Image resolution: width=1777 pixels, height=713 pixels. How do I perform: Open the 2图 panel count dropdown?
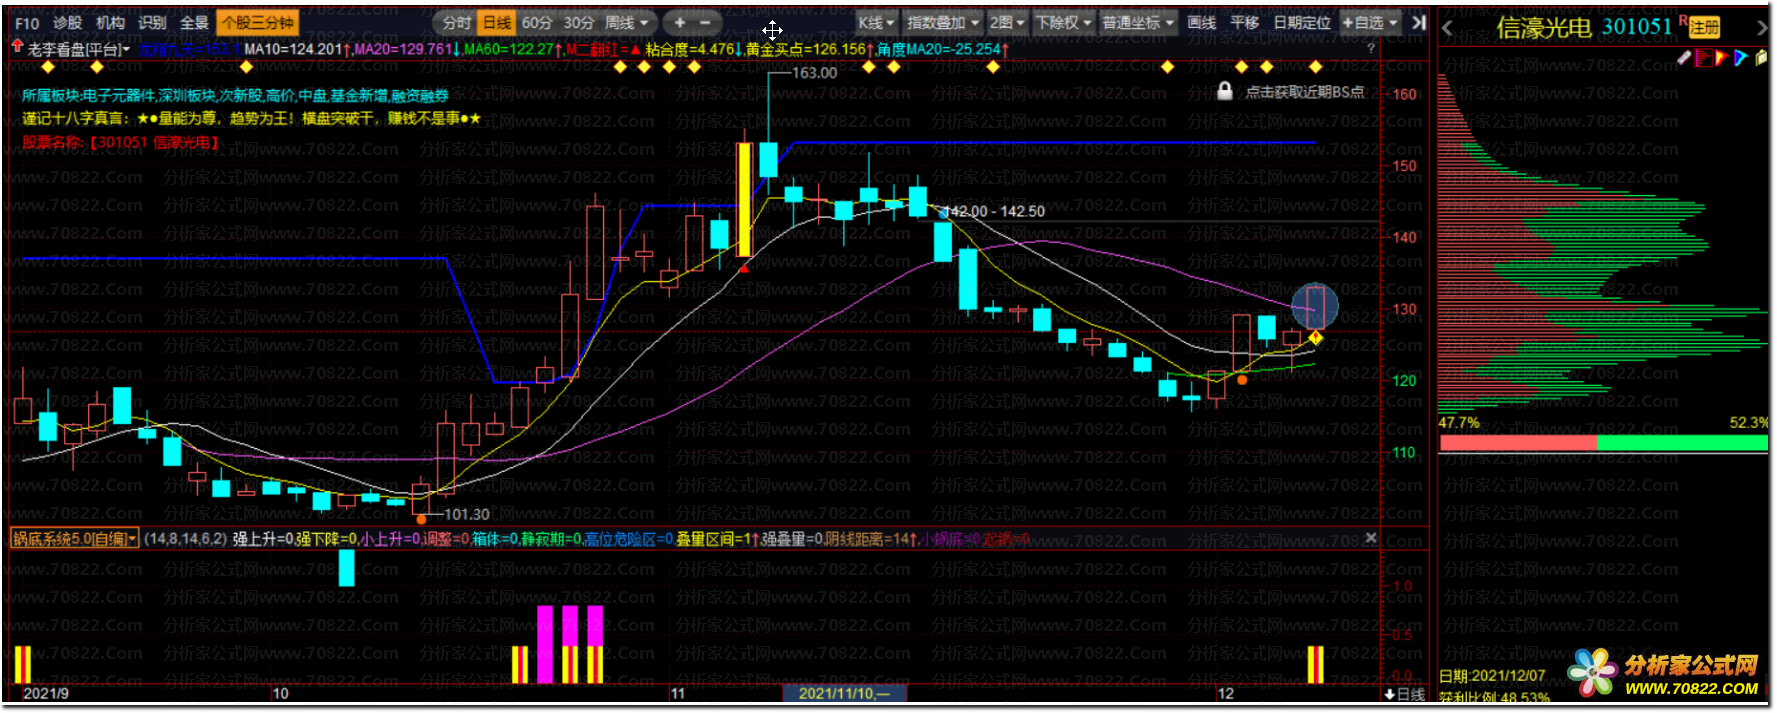click(1007, 23)
